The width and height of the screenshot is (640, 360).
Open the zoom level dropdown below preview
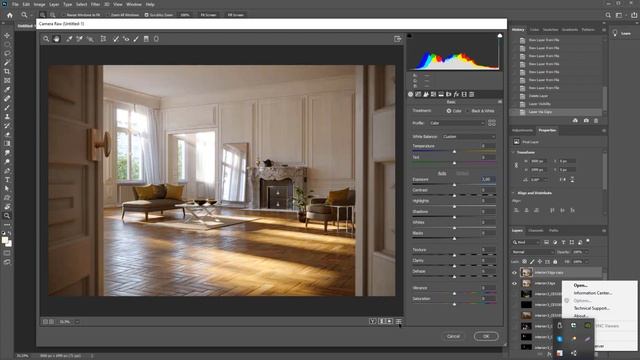77,322
